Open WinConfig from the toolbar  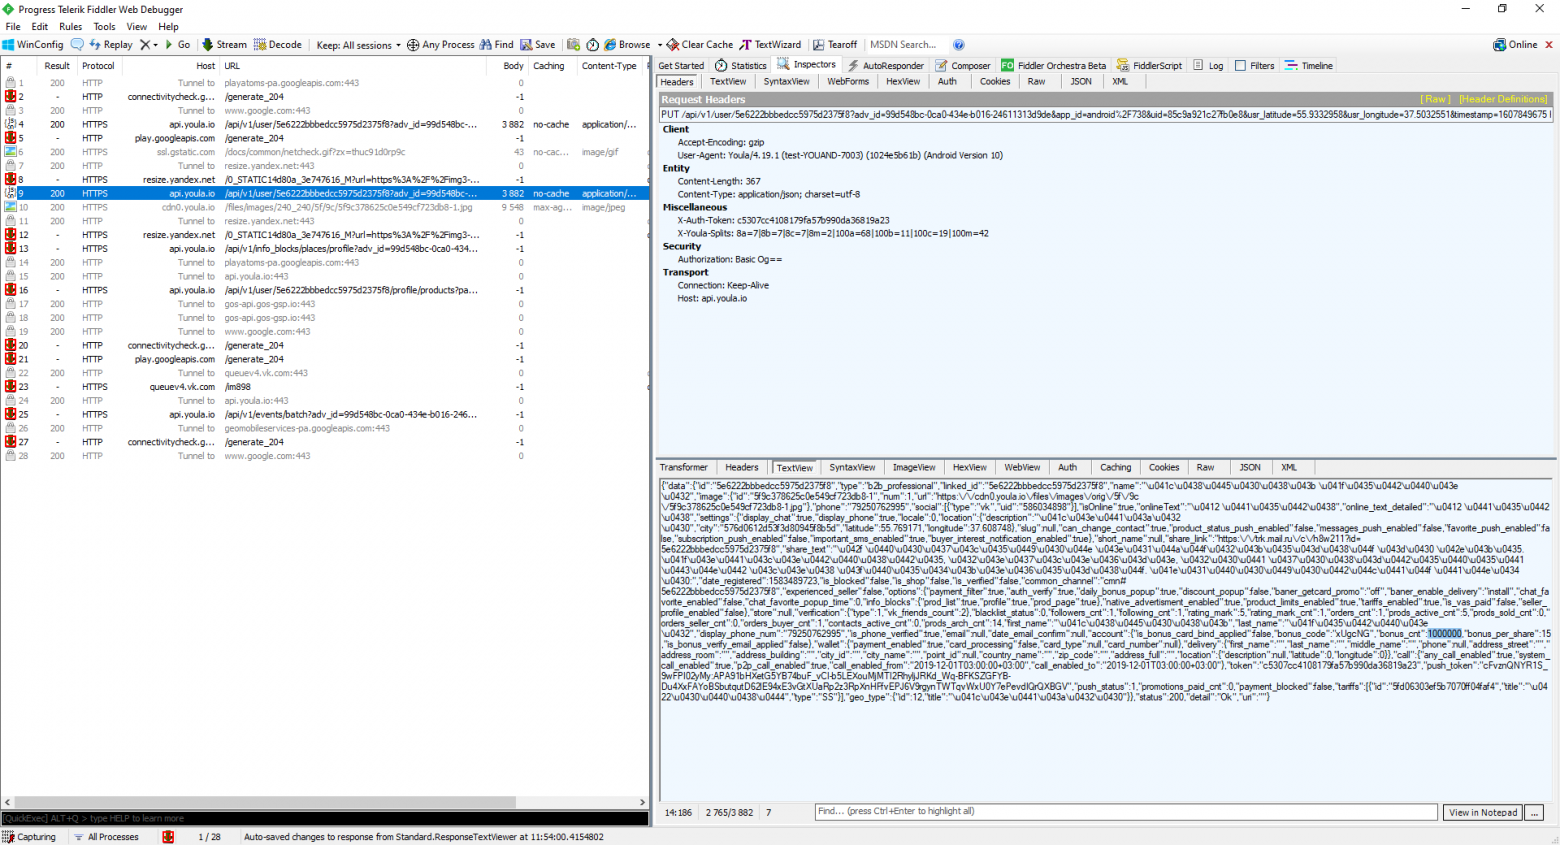pyautogui.click(x=33, y=45)
